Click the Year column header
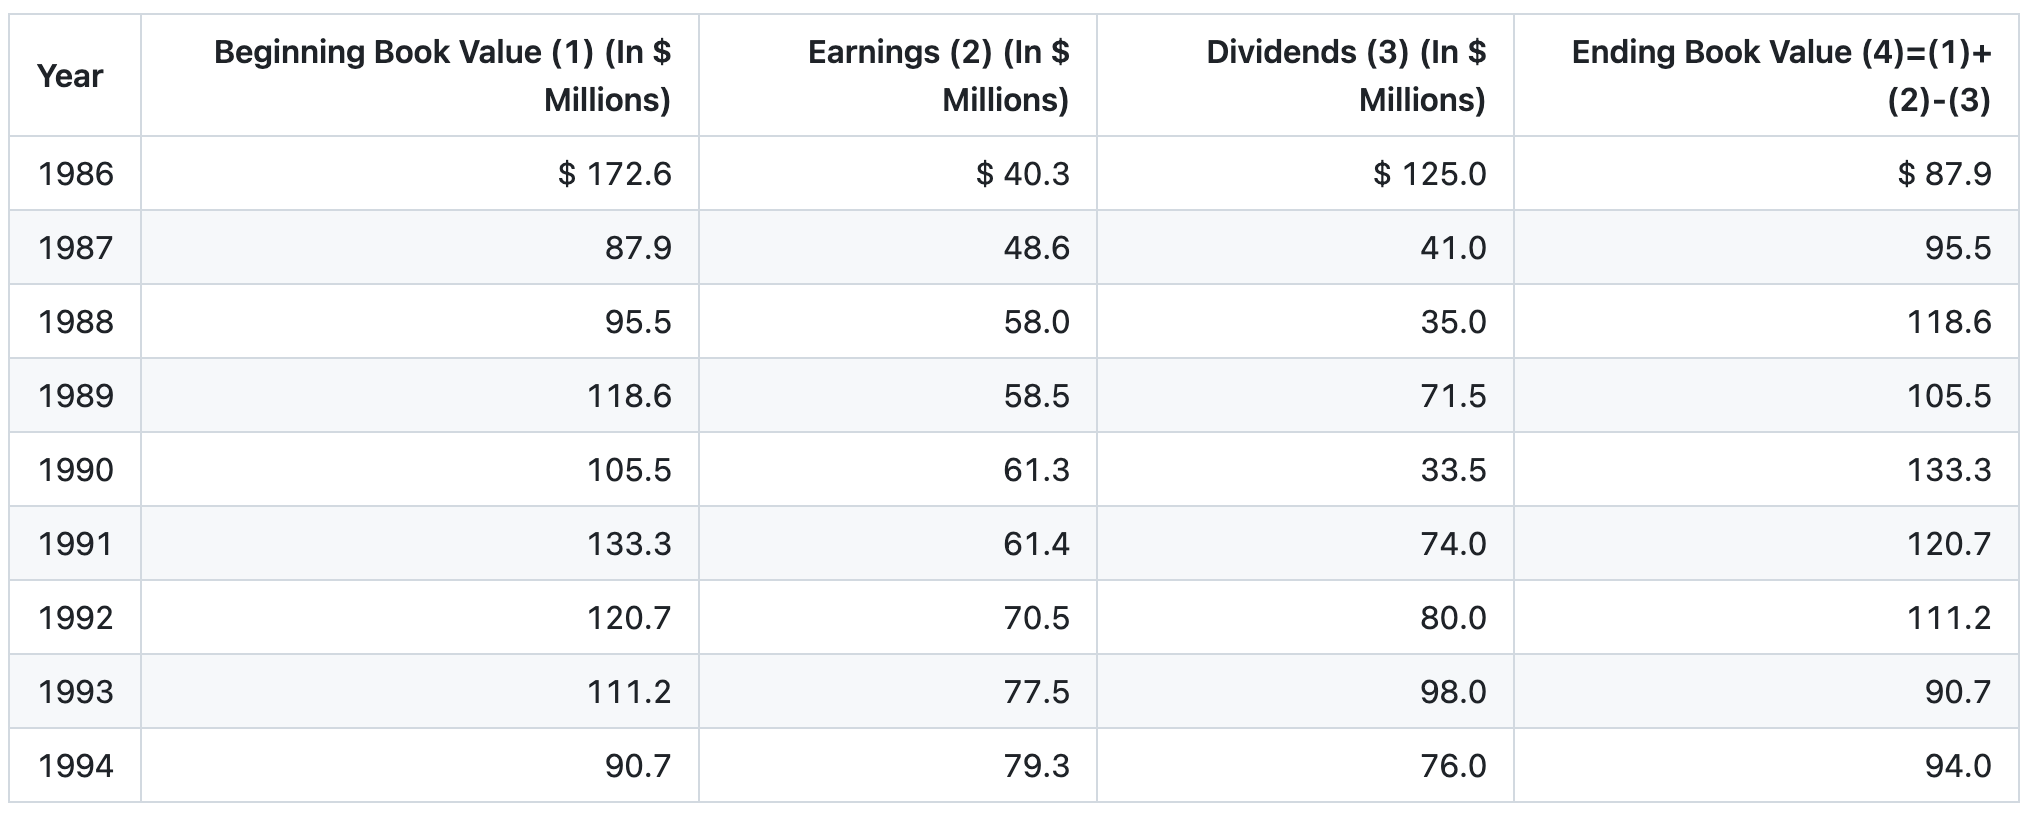 pos(70,76)
